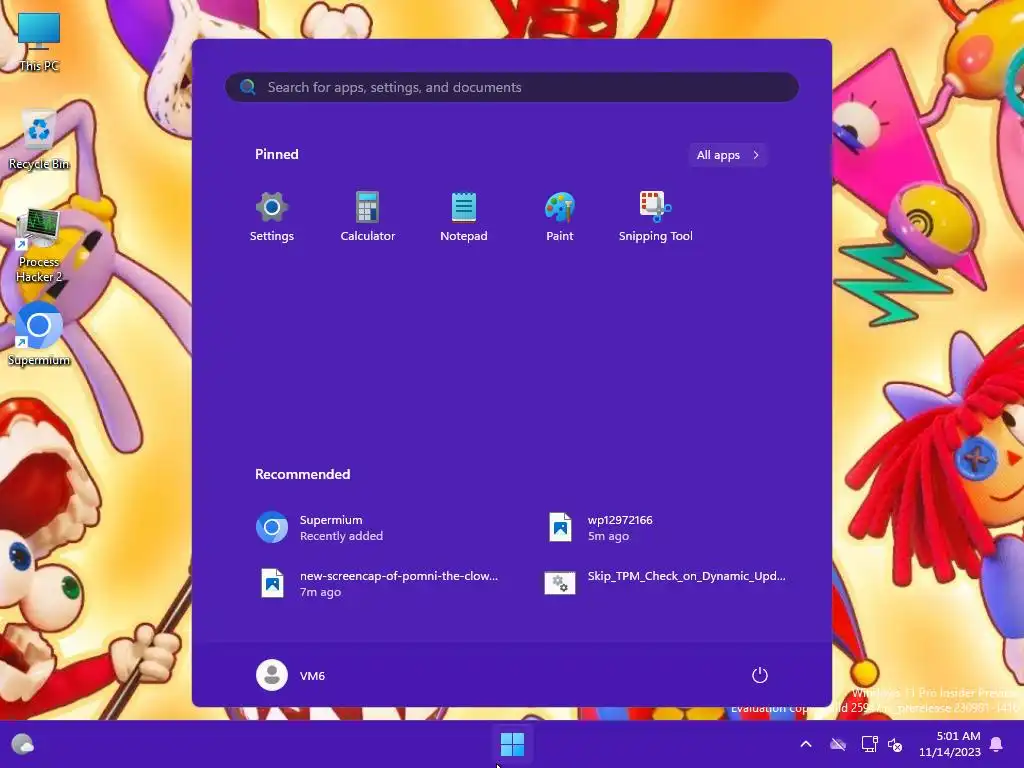
Task: Launch the Paint pinned app
Action: (560, 217)
